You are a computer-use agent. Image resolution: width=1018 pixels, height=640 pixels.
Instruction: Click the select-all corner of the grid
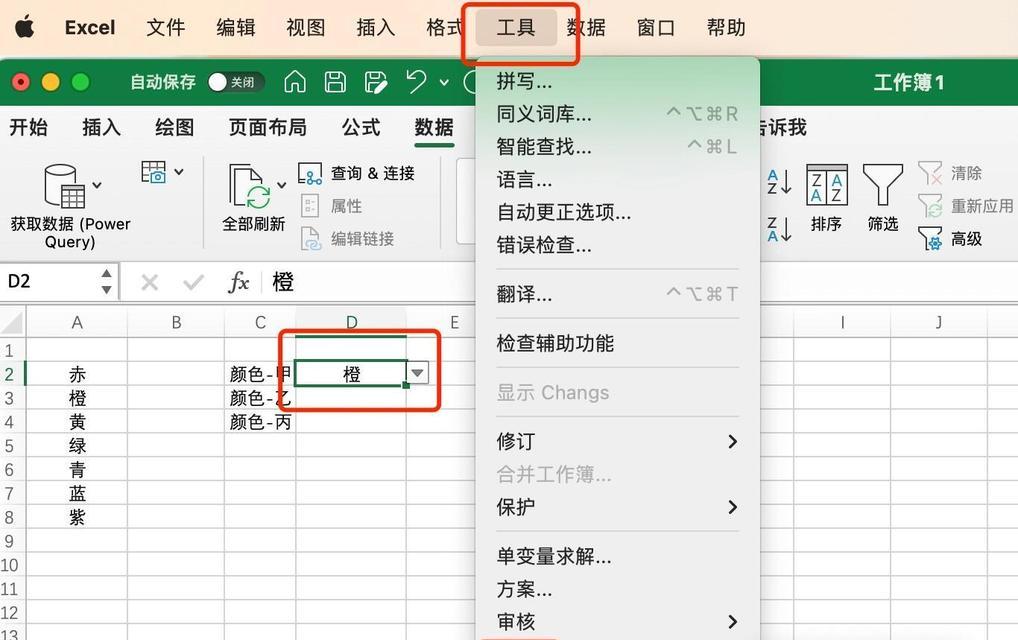click(12, 323)
